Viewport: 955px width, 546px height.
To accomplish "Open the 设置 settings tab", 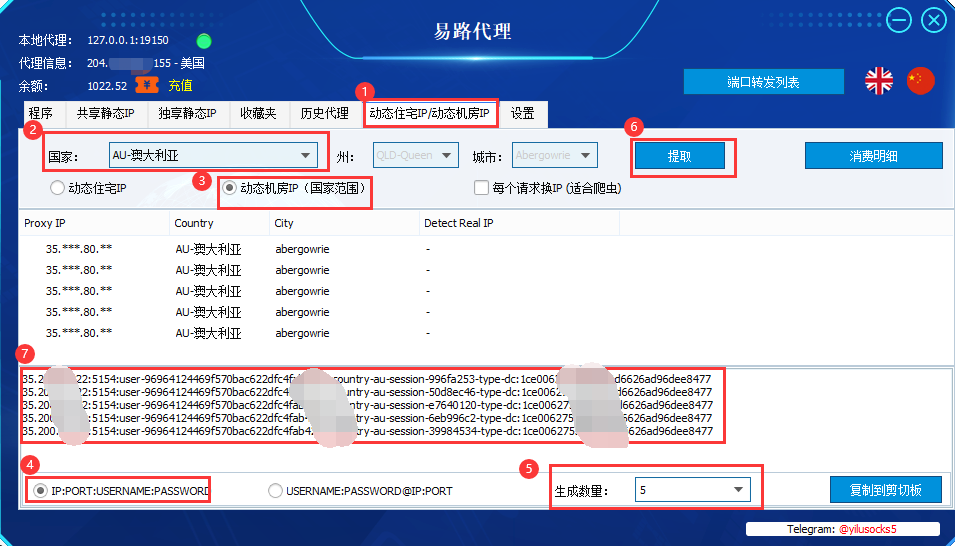I will pos(523,114).
